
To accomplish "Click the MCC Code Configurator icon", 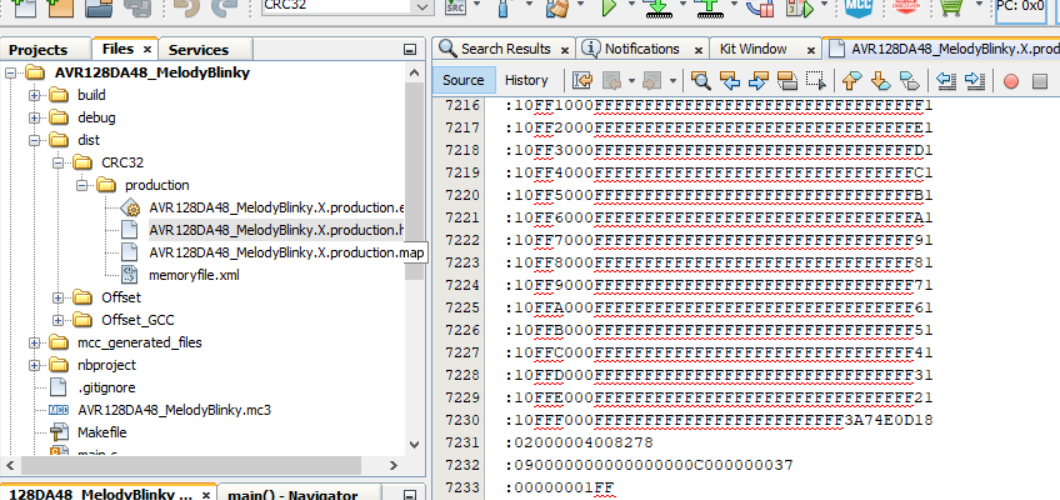I will coord(858,8).
